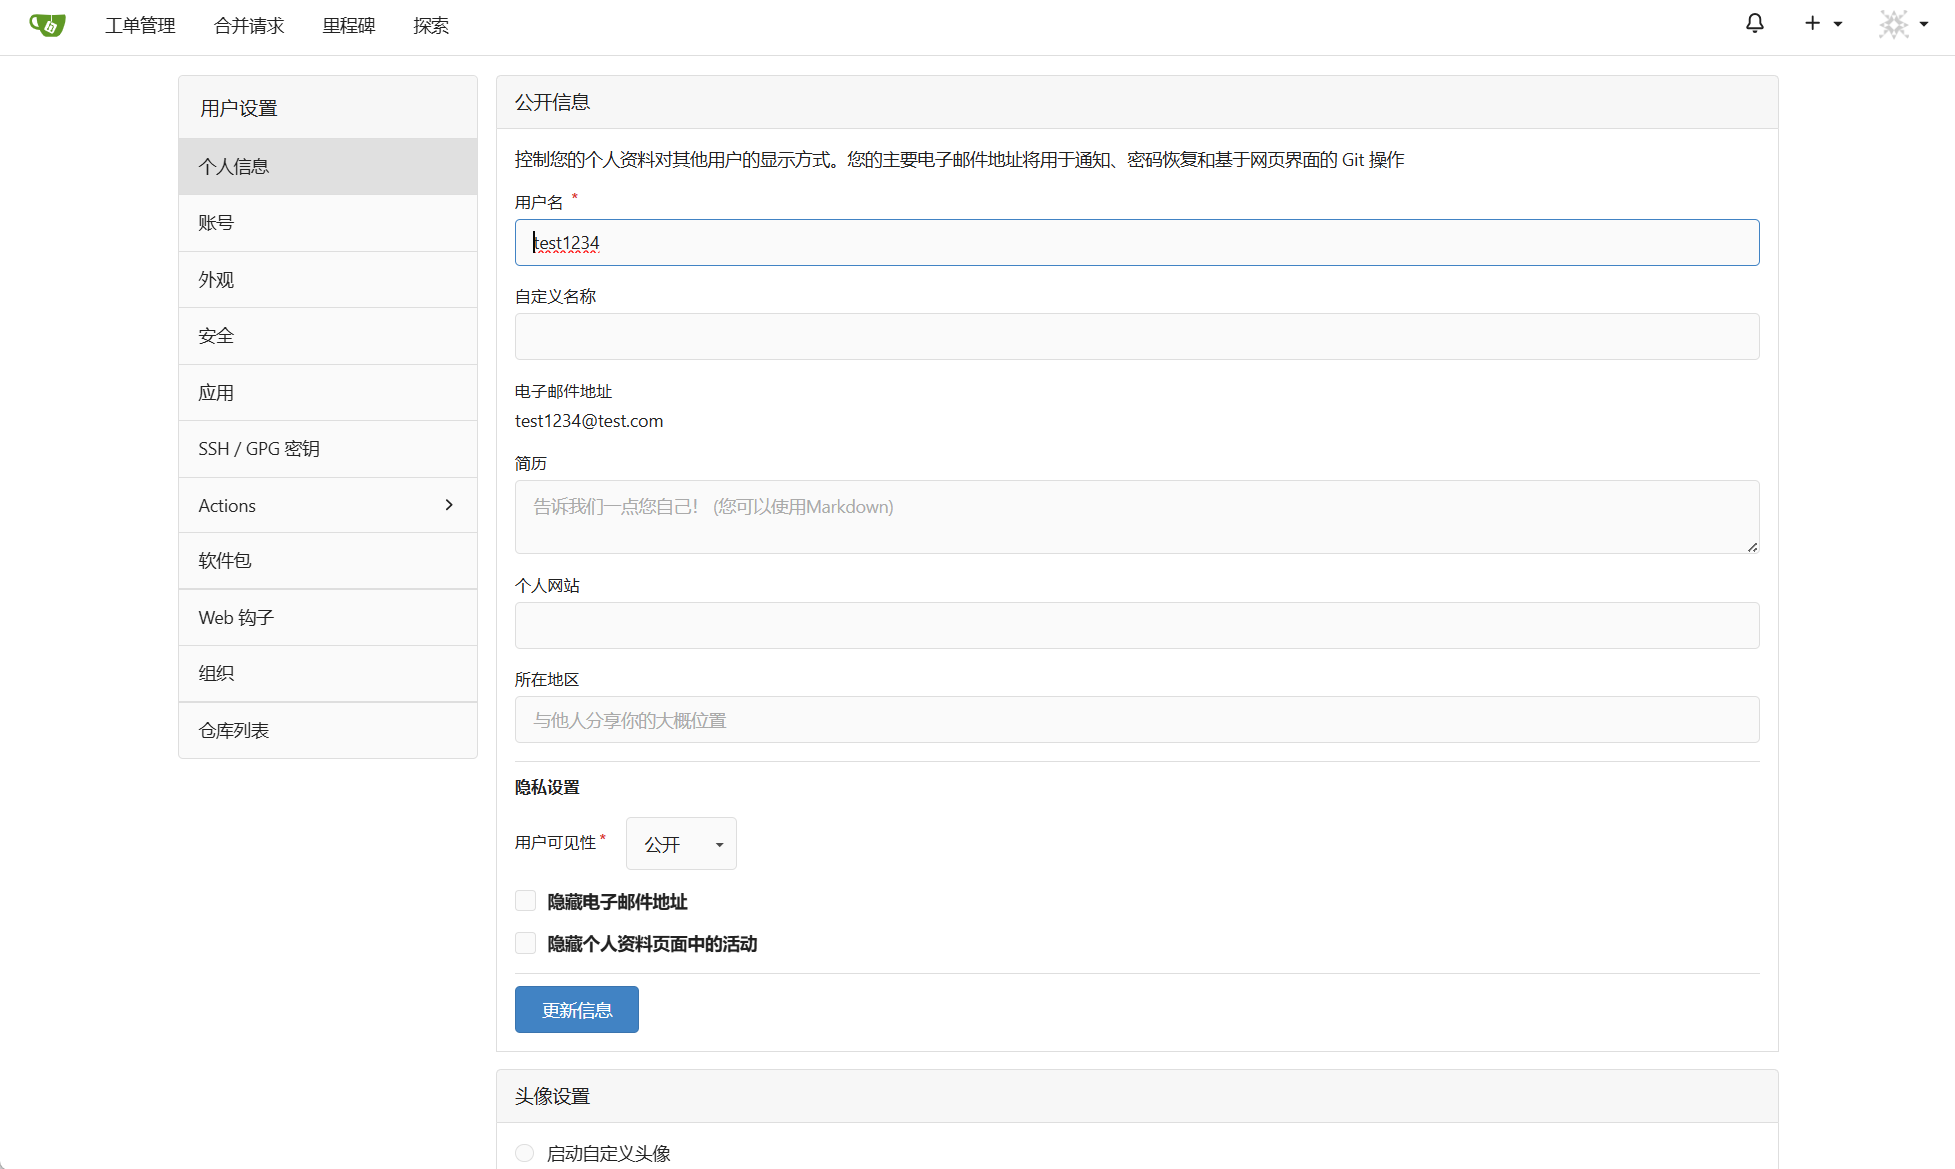
Task: Enable hide email address checkbox
Action: (526, 901)
